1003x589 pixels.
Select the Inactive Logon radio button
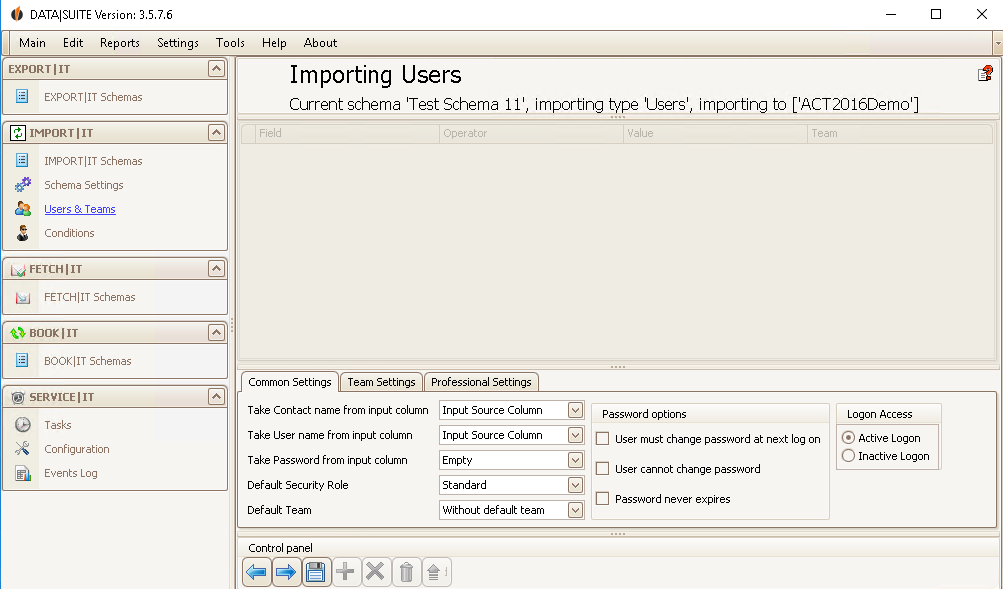[848, 456]
